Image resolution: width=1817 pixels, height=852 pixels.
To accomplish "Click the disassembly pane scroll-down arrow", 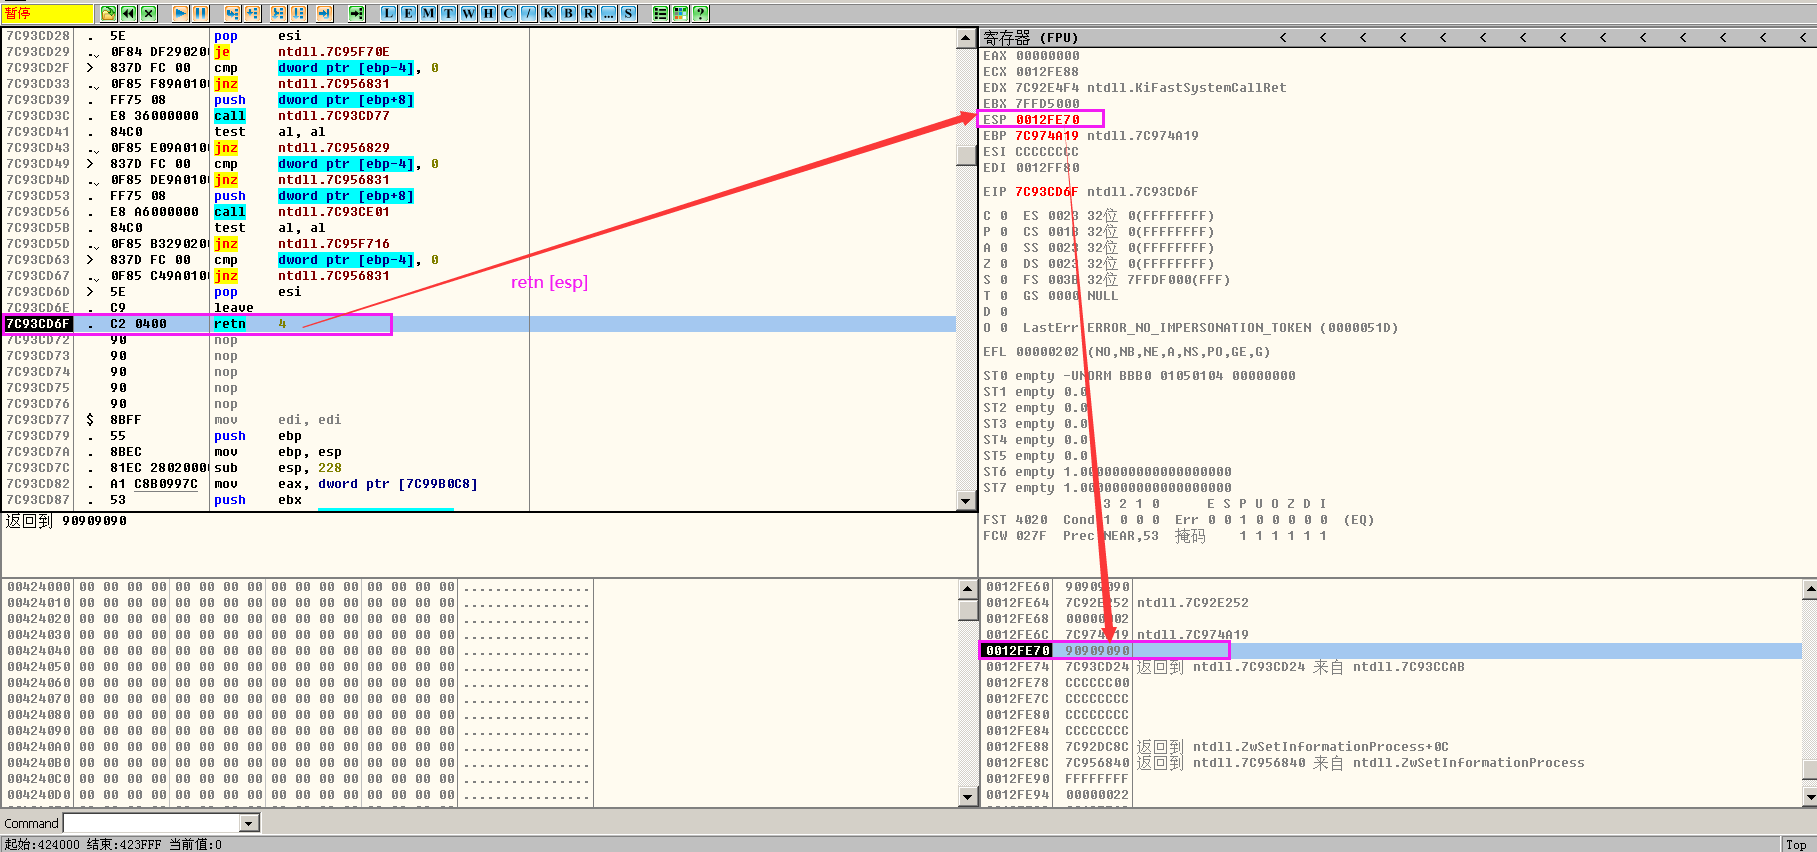I will click(966, 501).
